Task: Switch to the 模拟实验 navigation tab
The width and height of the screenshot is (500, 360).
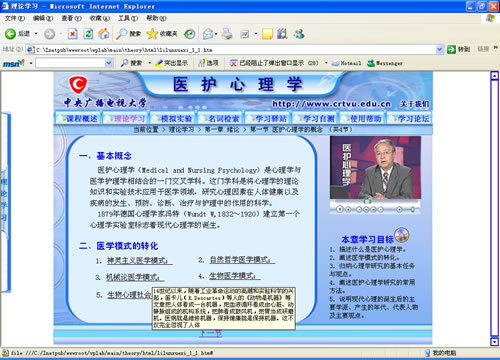Action: click(x=173, y=119)
